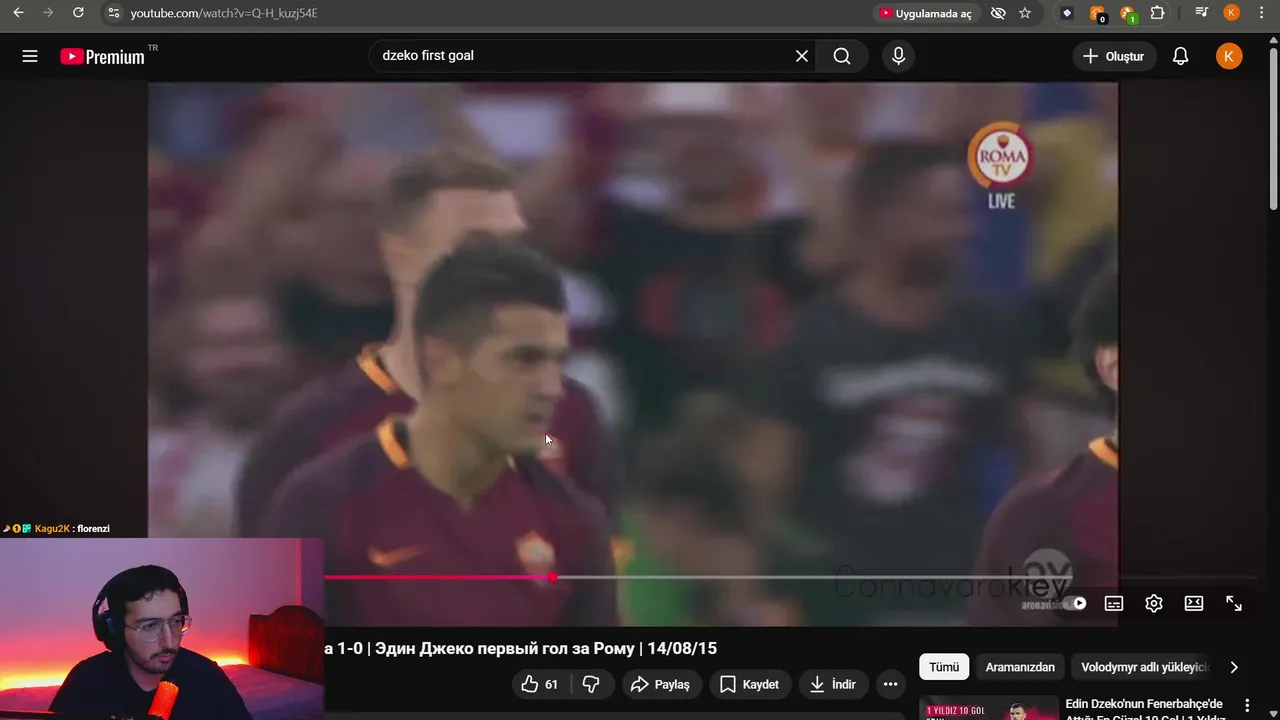The width and height of the screenshot is (1280, 720).
Task: Open the orange extension with 0 badge
Action: tap(1097, 13)
